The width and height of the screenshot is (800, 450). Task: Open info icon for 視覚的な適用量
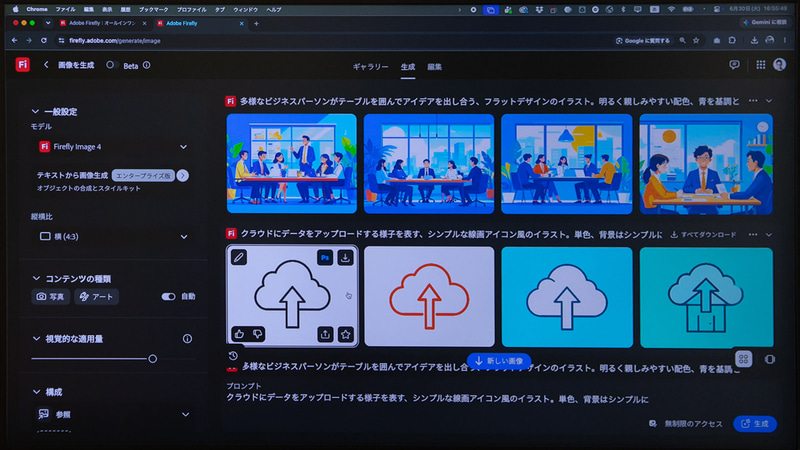[187, 339]
